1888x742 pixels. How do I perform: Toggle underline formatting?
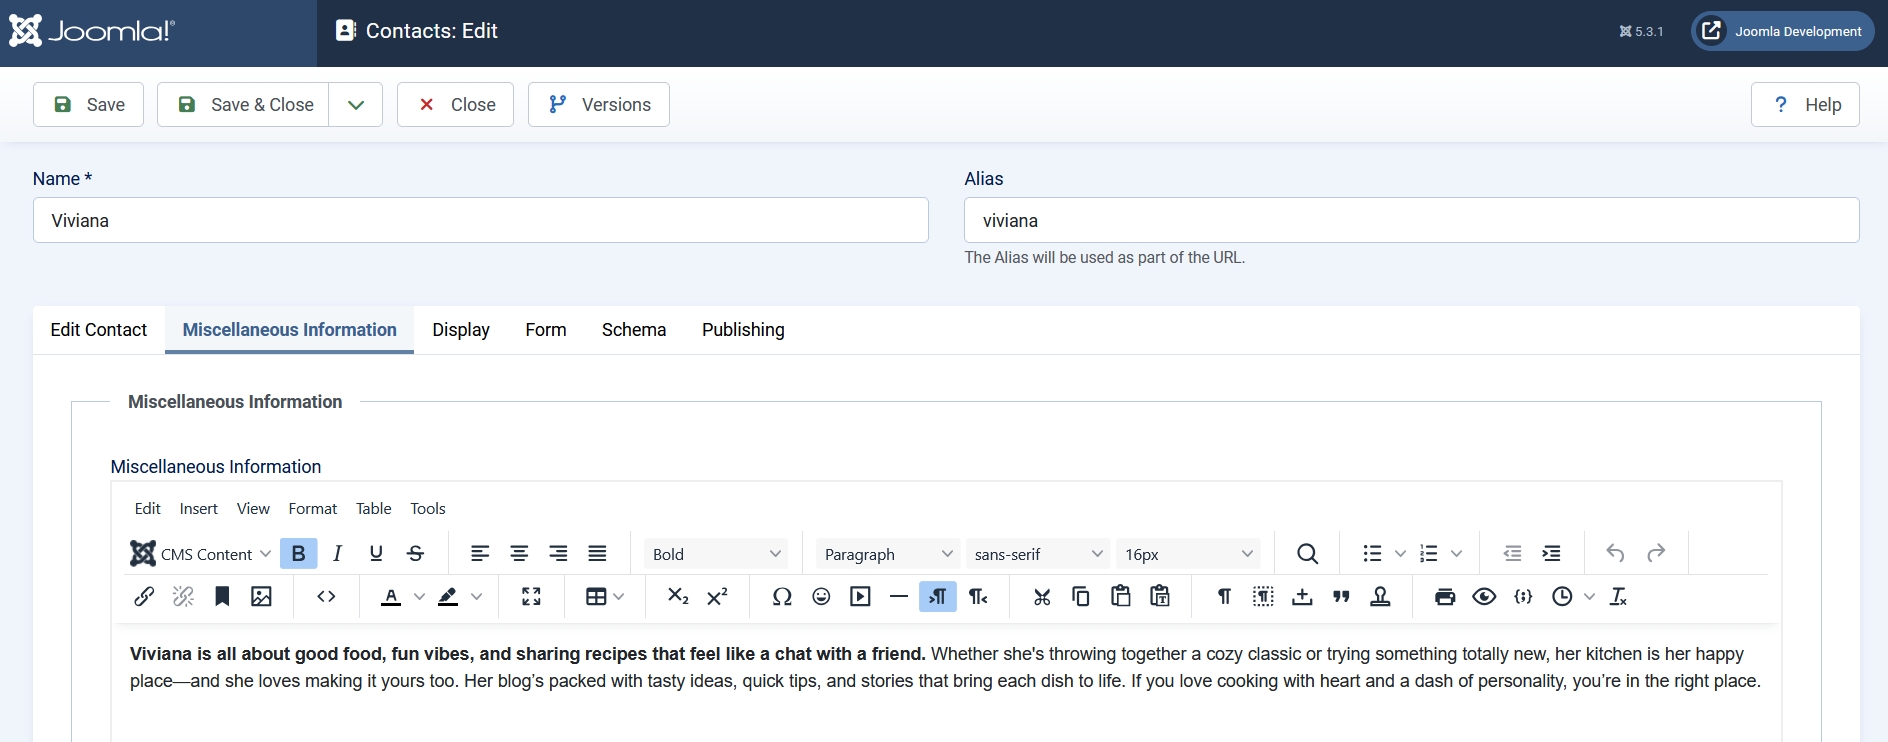click(x=376, y=553)
